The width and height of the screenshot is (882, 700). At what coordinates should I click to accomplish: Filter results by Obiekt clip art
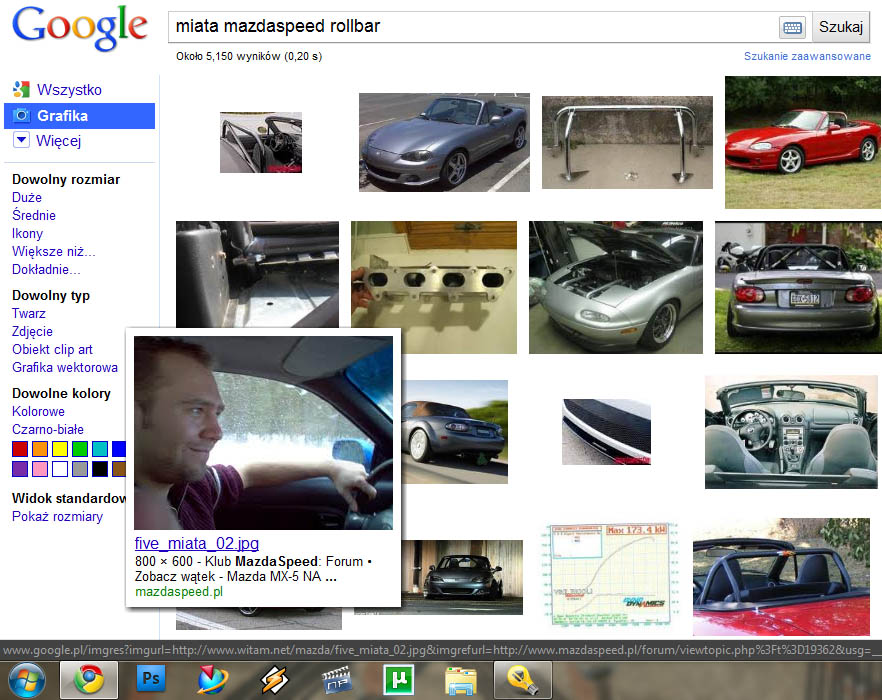[52, 349]
